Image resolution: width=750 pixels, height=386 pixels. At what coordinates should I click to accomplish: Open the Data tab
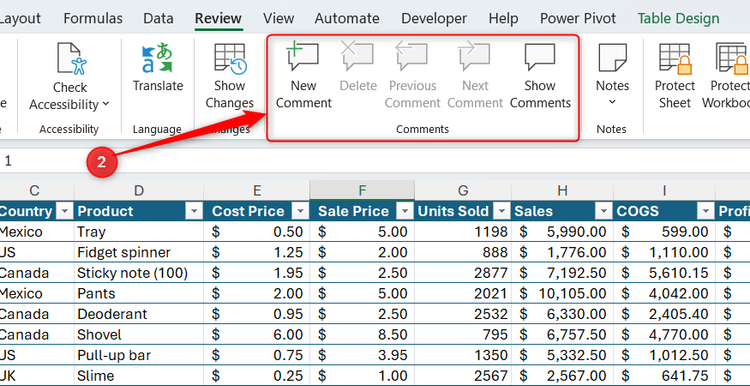click(x=158, y=19)
